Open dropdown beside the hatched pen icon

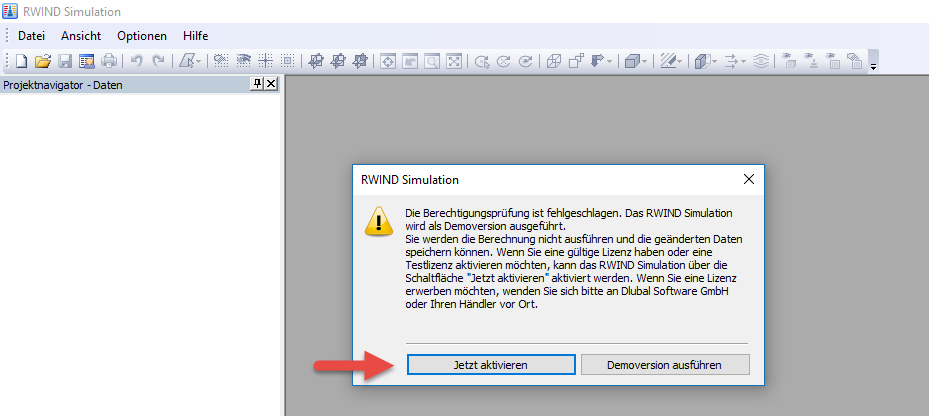coord(680,61)
